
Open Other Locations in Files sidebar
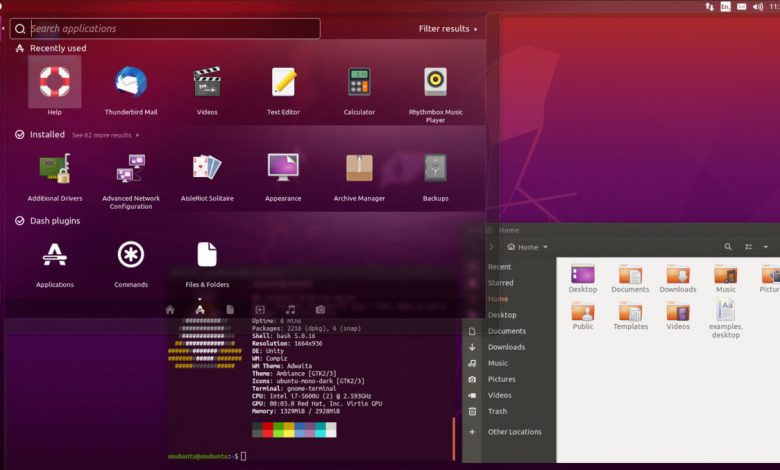(x=514, y=432)
